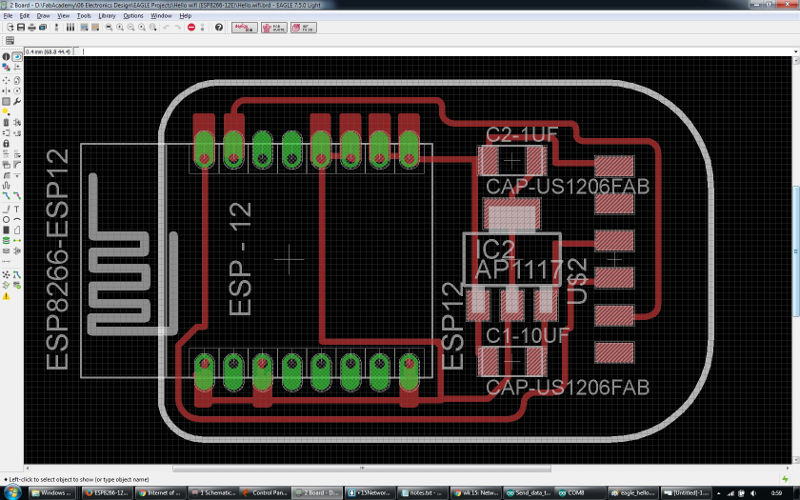800x500 pixels.
Task: Open the layer settings icon below toolbar
Action: tap(10, 40)
